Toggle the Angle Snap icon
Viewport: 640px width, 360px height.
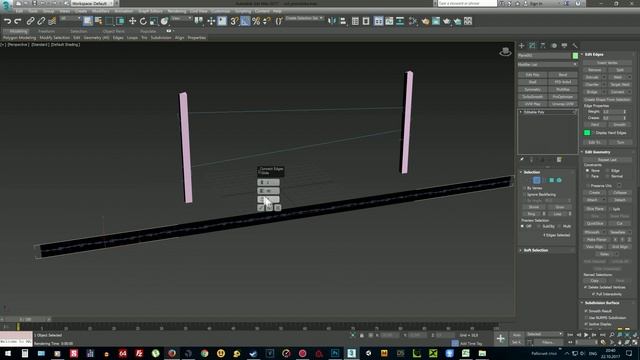pyautogui.click(x=245, y=21)
